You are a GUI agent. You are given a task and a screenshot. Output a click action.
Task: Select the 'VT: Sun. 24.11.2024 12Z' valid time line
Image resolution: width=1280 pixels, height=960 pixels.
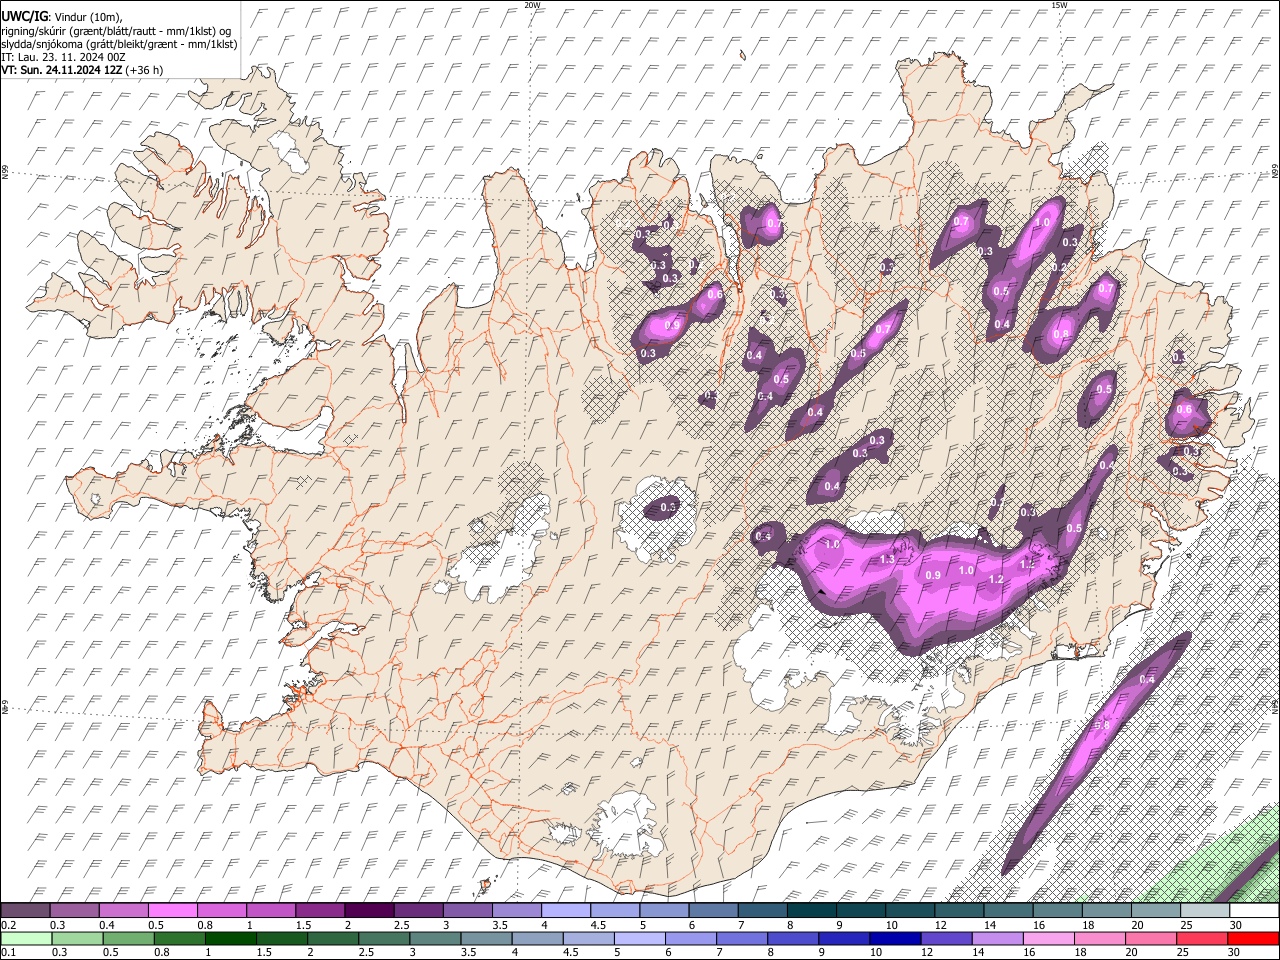pos(62,70)
